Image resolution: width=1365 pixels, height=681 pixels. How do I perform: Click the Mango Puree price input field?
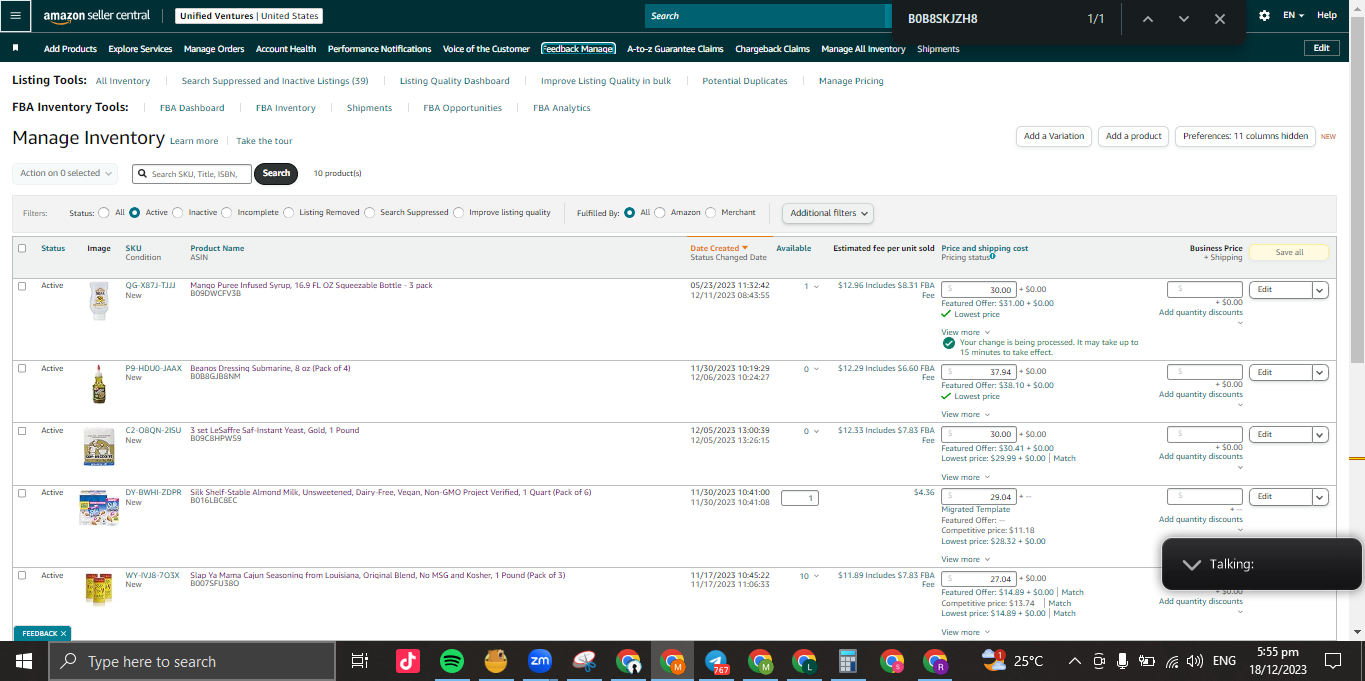click(979, 289)
